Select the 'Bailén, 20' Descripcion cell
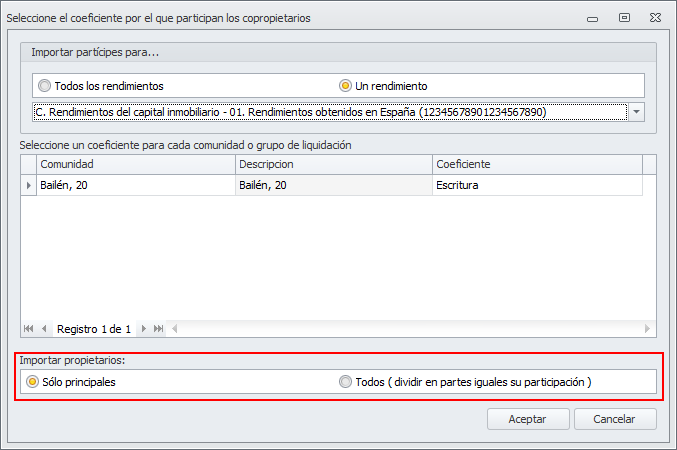This screenshot has height=450, width=677. 334,185
